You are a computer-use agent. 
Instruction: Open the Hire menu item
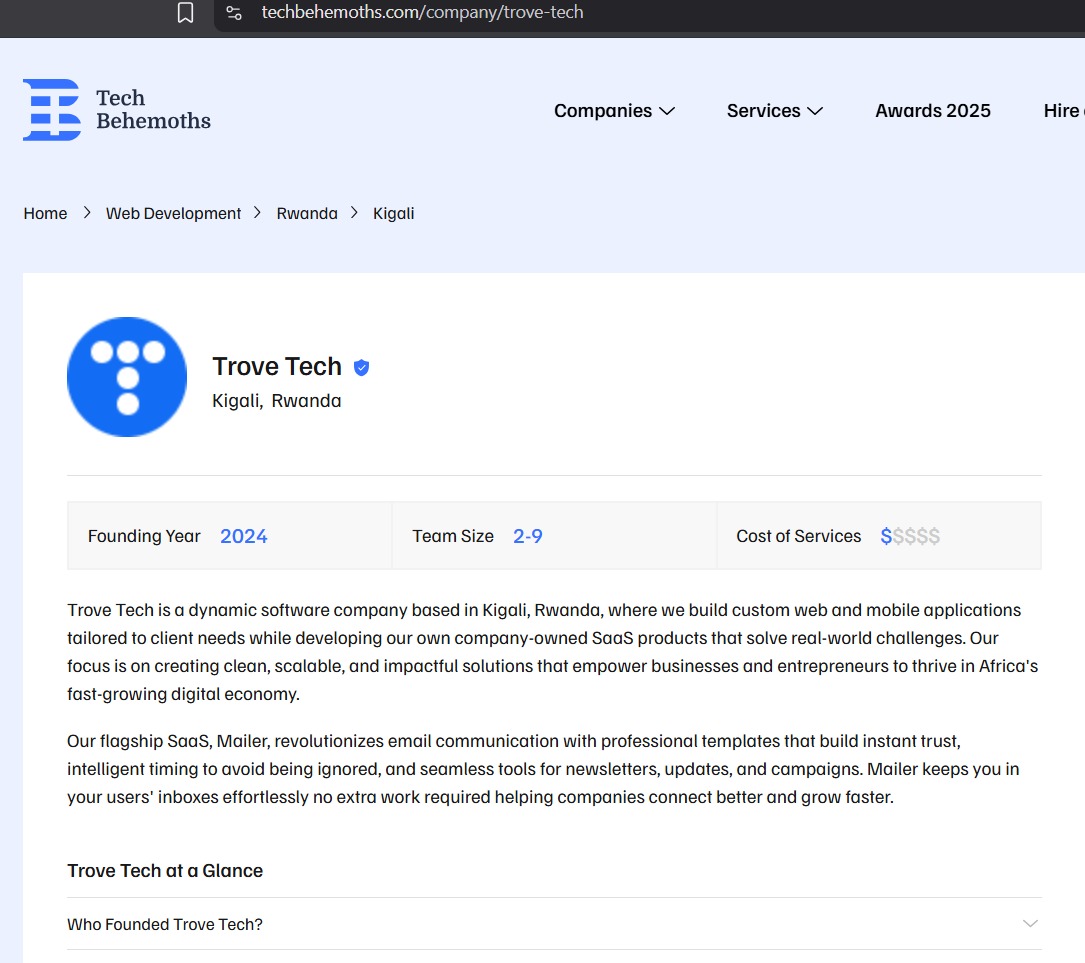[x=1063, y=111]
